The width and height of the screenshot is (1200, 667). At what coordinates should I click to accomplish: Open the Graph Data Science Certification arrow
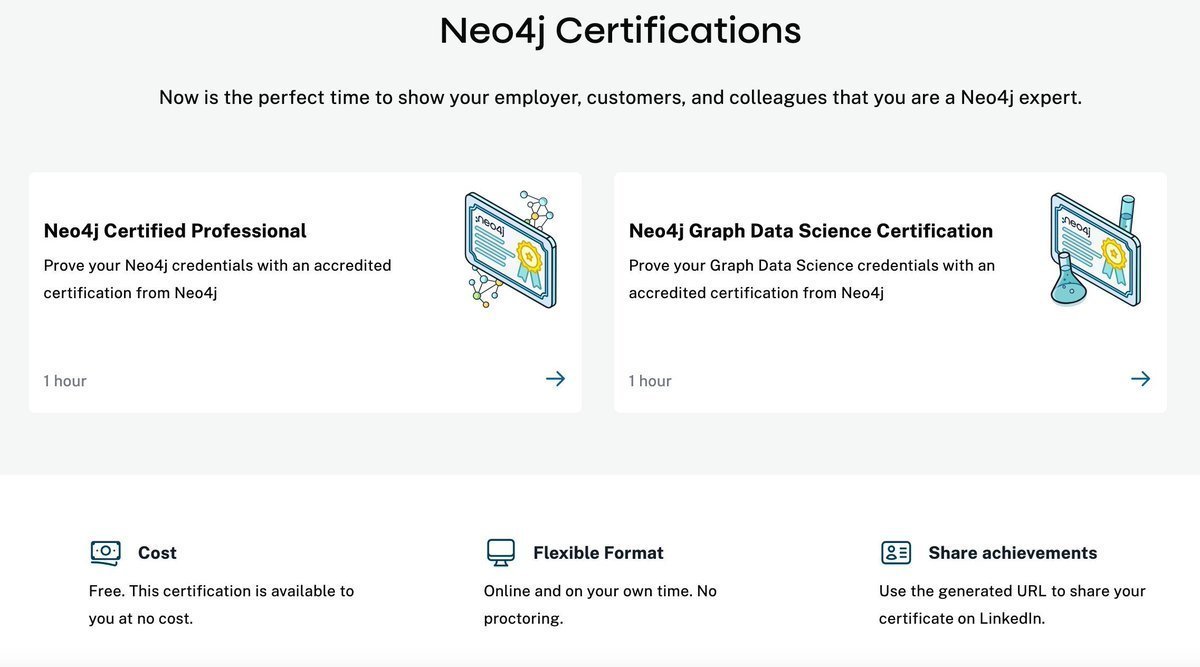click(1140, 379)
